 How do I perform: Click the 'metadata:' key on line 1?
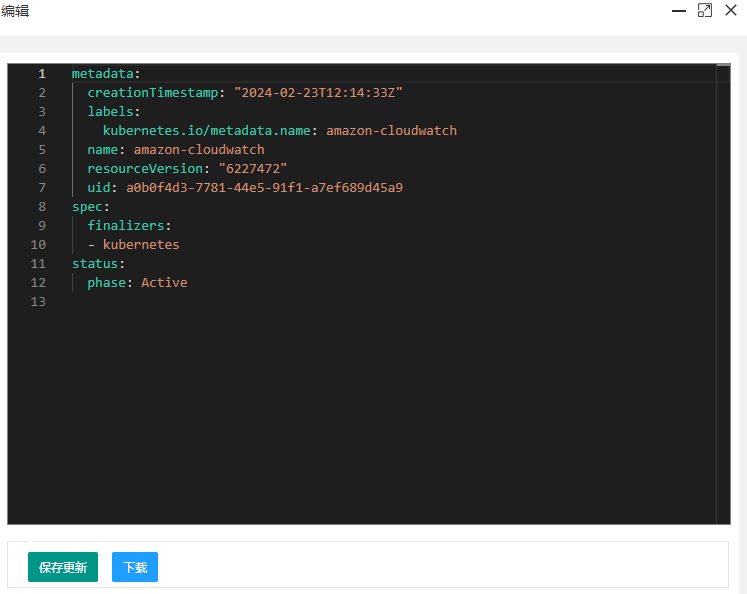[x=106, y=74]
